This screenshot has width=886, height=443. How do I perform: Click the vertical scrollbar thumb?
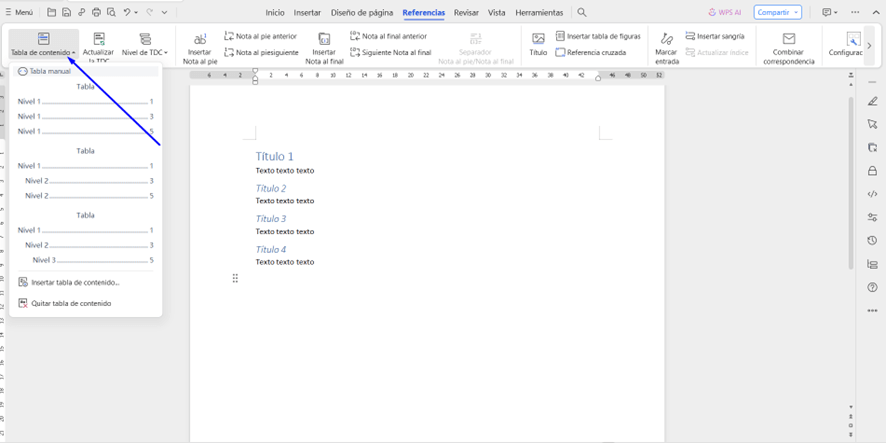(x=852, y=183)
